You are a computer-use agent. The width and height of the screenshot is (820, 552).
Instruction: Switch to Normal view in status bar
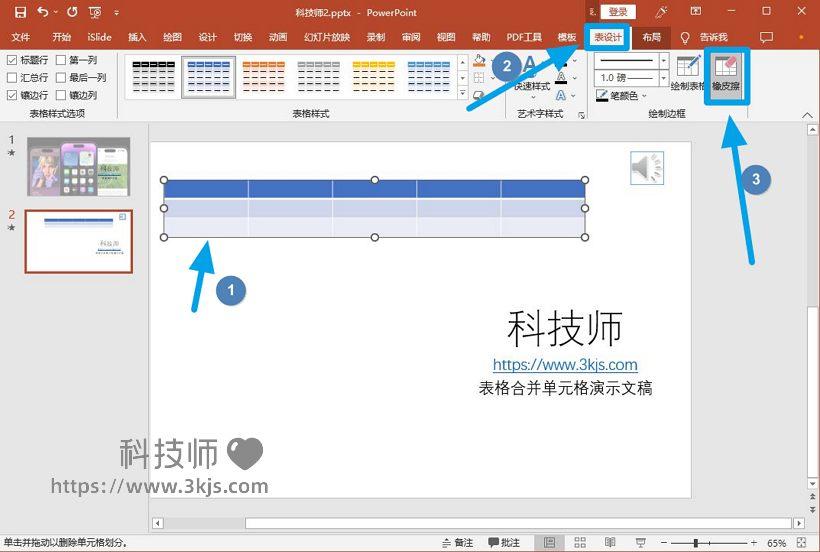coord(550,543)
